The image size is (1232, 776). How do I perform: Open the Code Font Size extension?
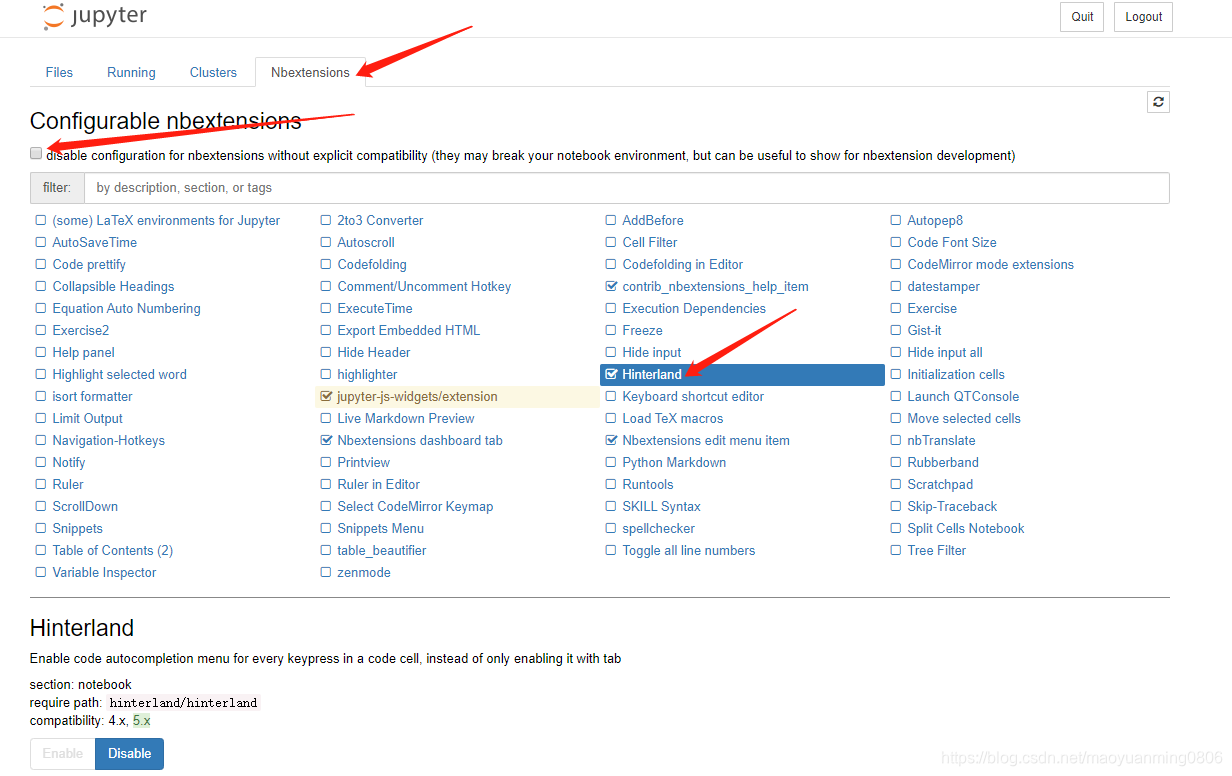(952, 243)
